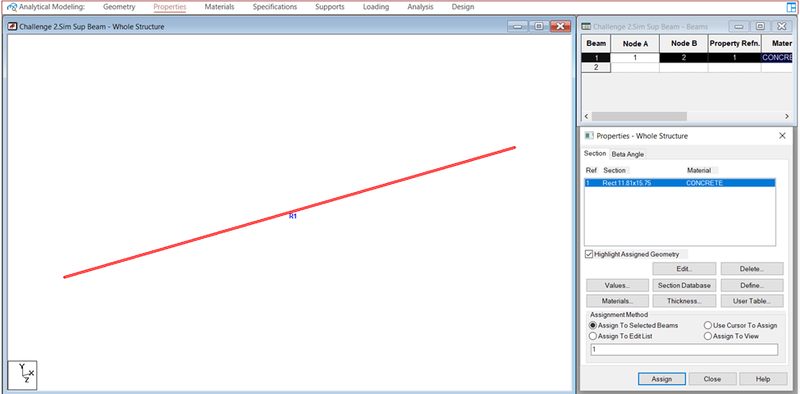
Task: Open the Materials workflow tab
Action: click(x=219, y=7)
